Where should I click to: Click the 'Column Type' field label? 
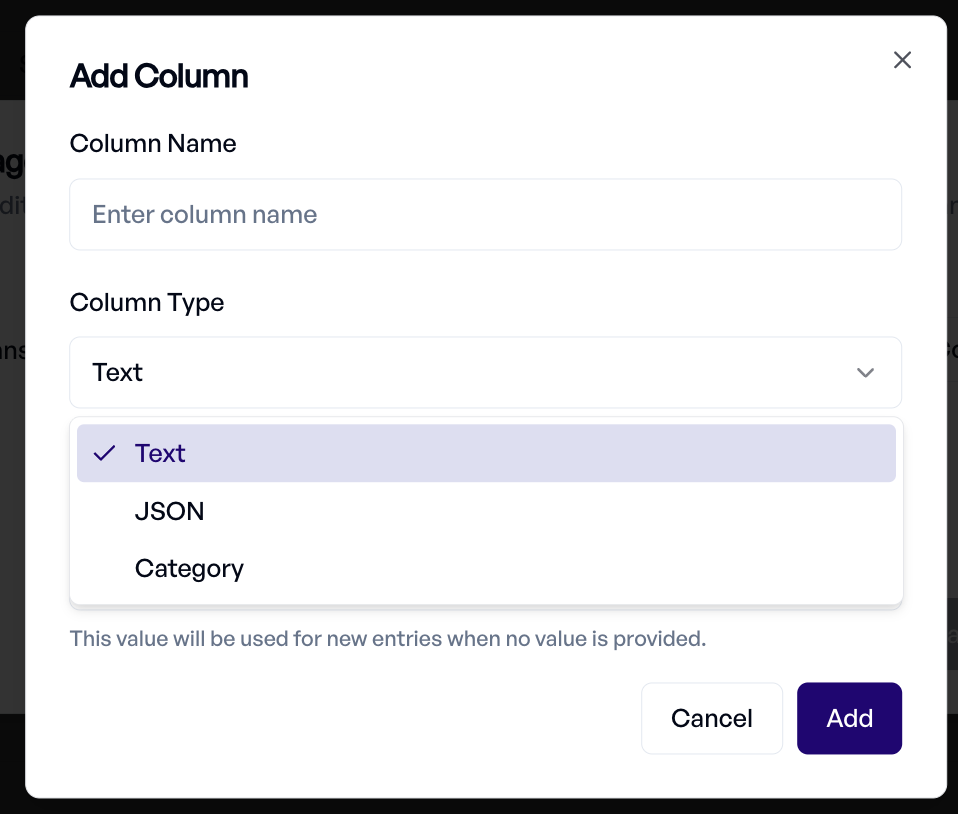pyautogui.click(x=147, y=303)
